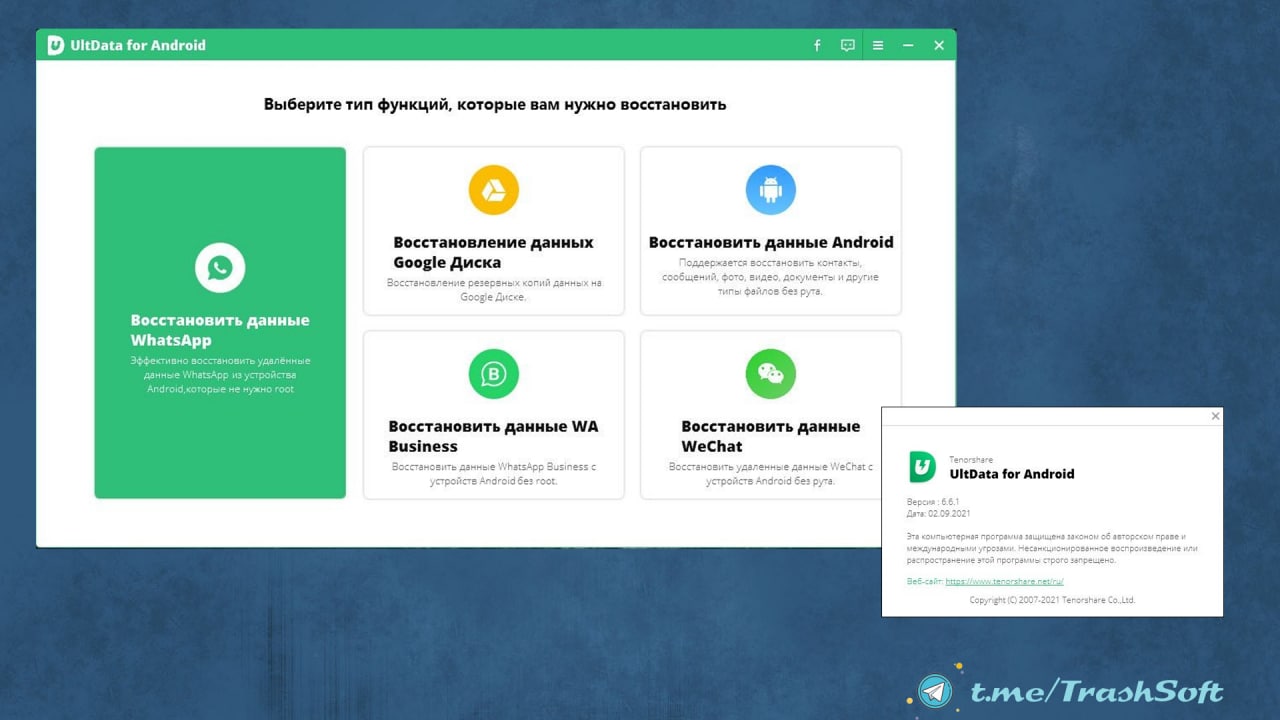The image size is (1280, 720).
Task: Click the WeChat icon
Action: click(x=771, y=374)
